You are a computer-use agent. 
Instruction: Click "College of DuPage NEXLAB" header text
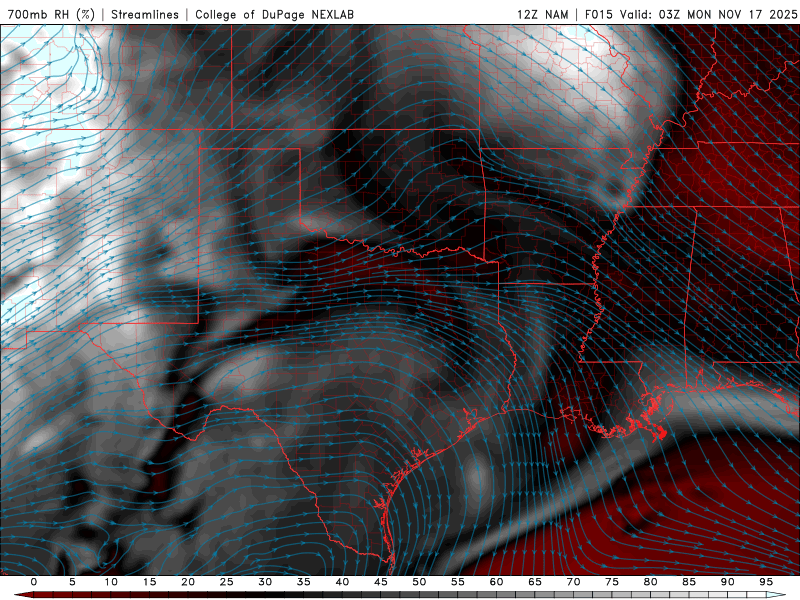[274, 14]
